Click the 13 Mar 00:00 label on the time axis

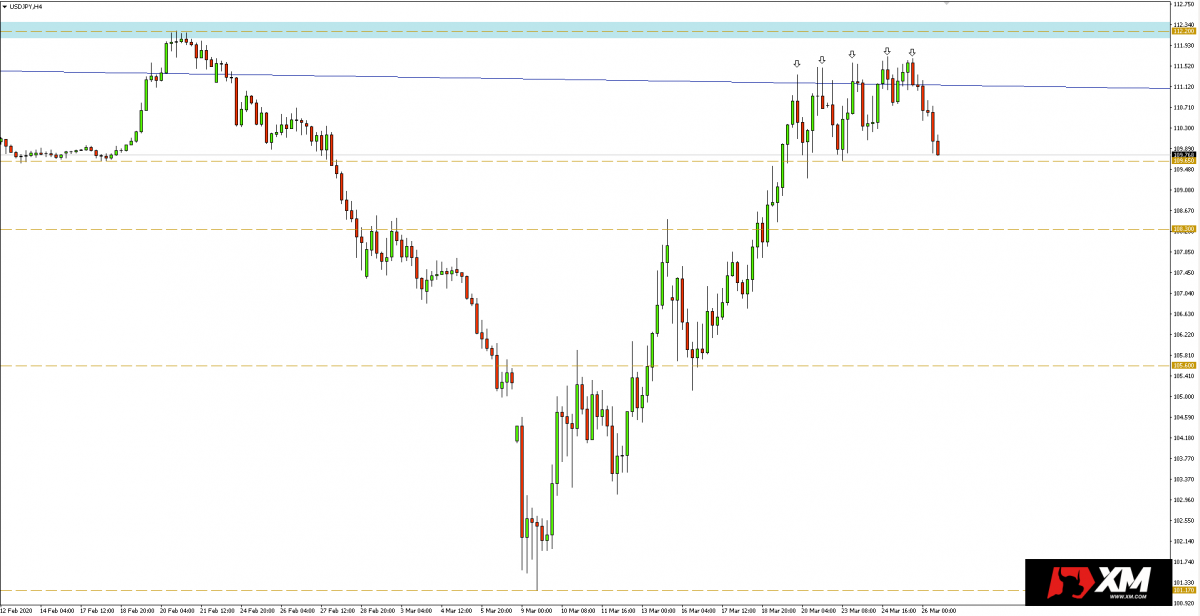coord(660,610)
